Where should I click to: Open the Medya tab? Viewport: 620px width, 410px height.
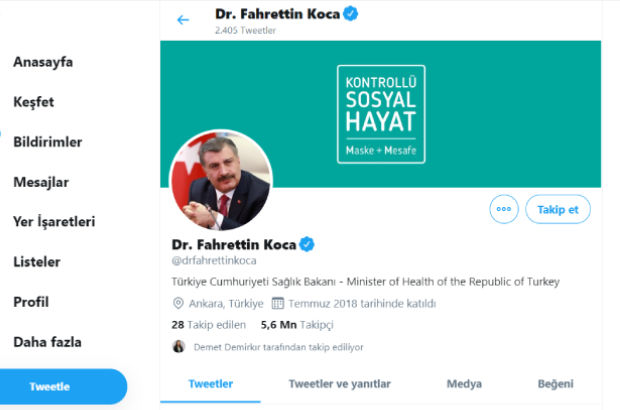tap(464, 384)
